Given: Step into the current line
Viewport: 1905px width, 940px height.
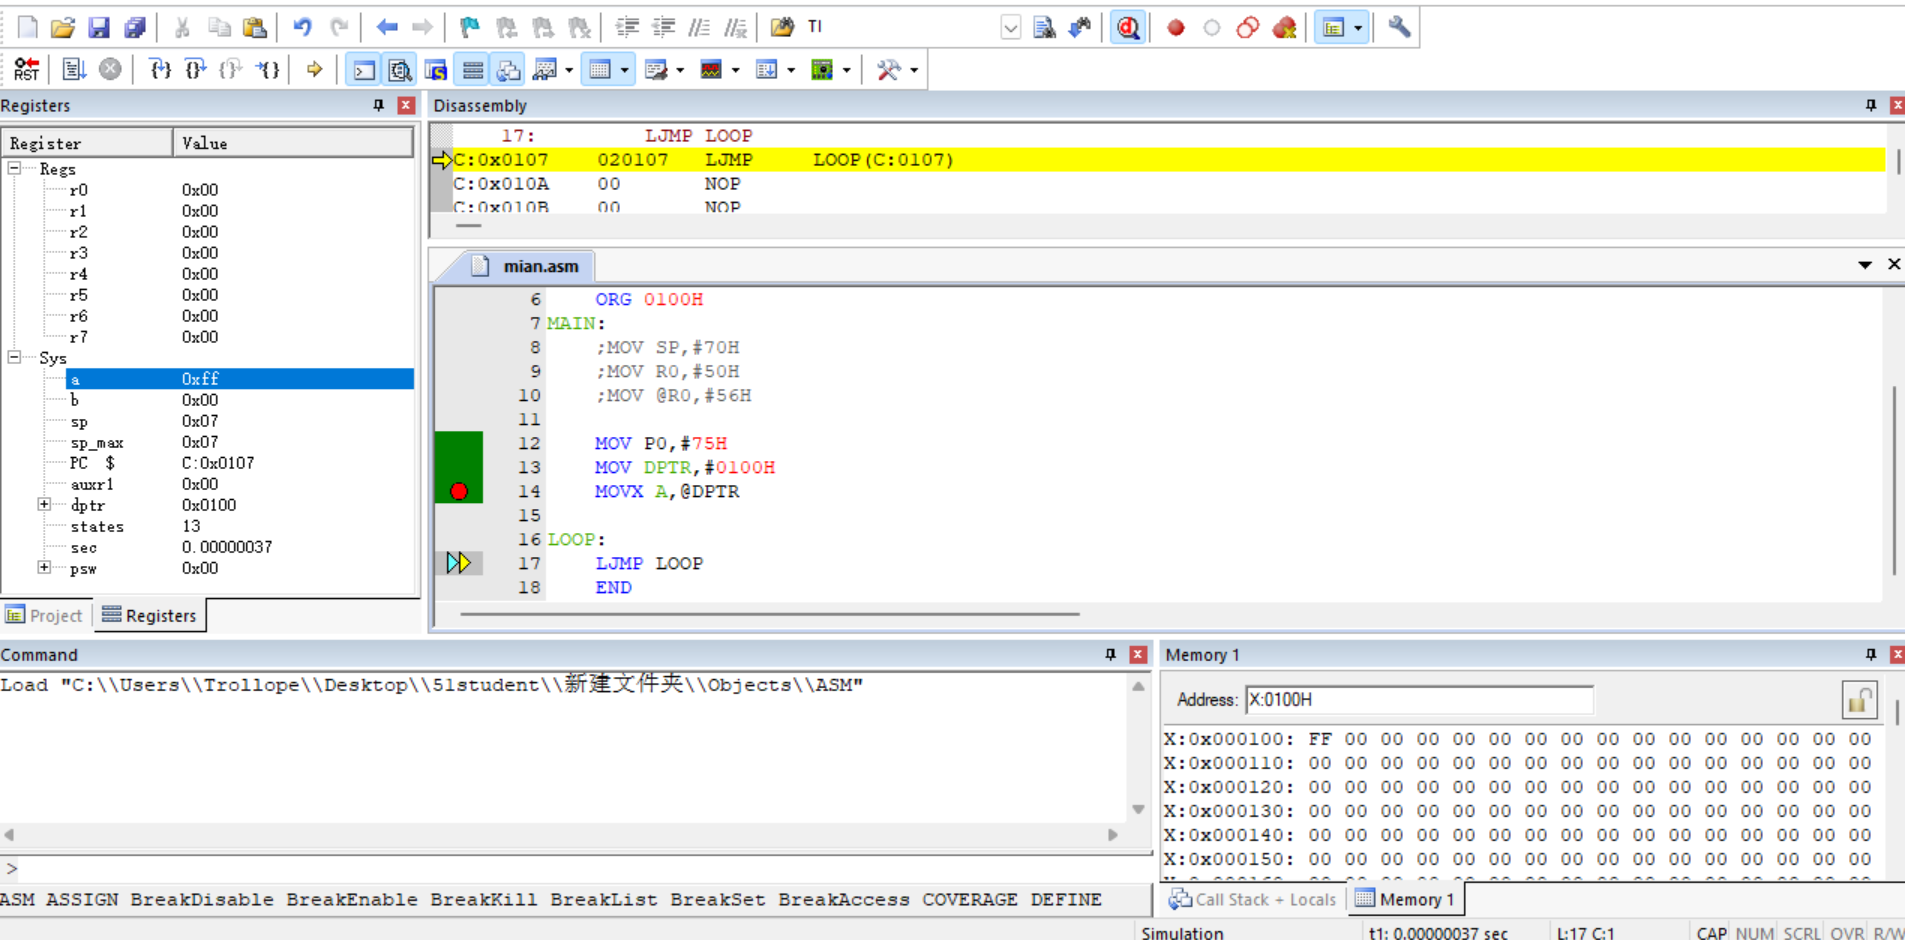Looking at the screenshot, I should coord(160,69).
